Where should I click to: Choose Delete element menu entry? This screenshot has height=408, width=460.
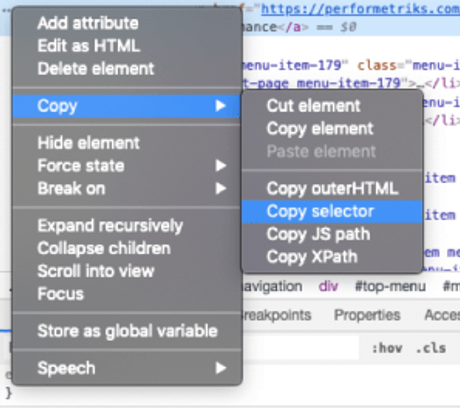(127, 69)
